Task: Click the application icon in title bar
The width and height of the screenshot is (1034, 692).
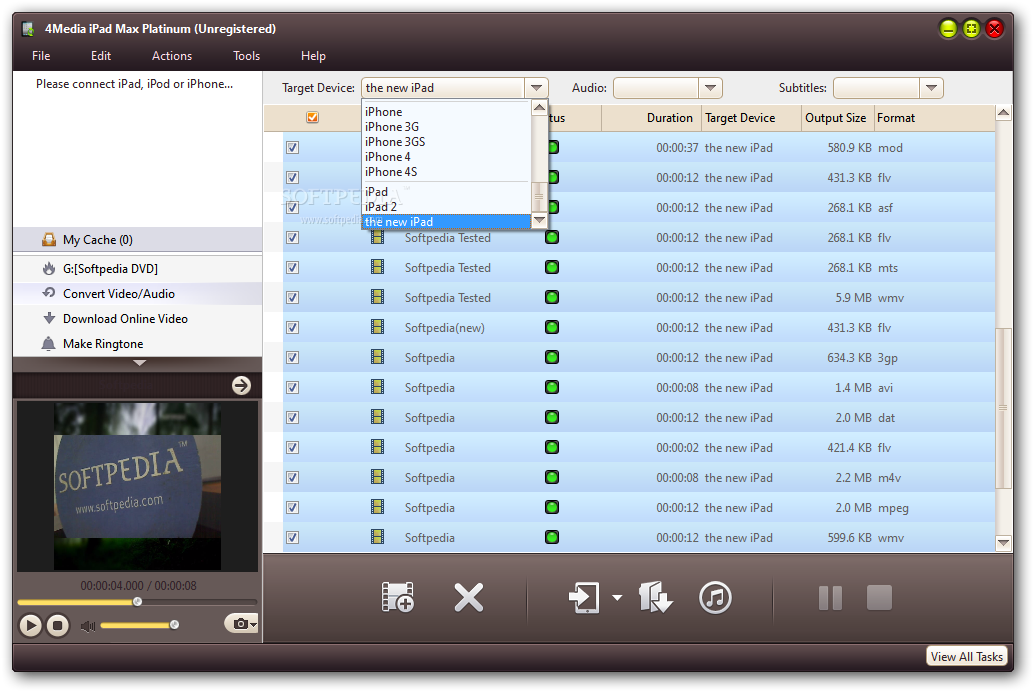Action: tap(28, 29)
